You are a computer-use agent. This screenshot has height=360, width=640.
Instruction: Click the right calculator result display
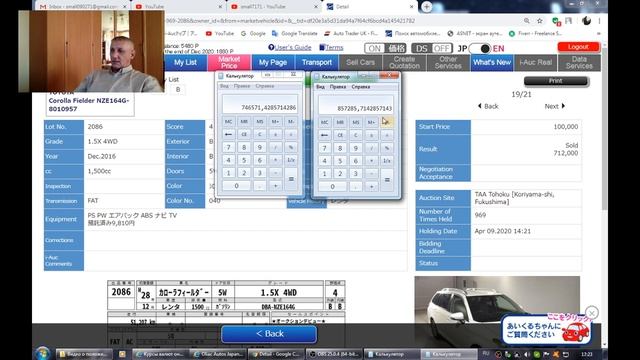356,105
